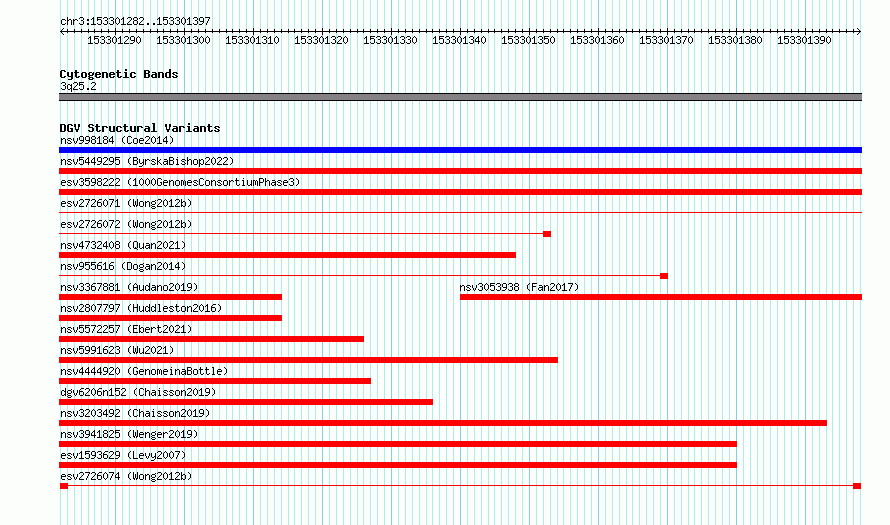Click the red nsv3203492 variant bar
Screen dimensions: 890x525
pos(443,423)
